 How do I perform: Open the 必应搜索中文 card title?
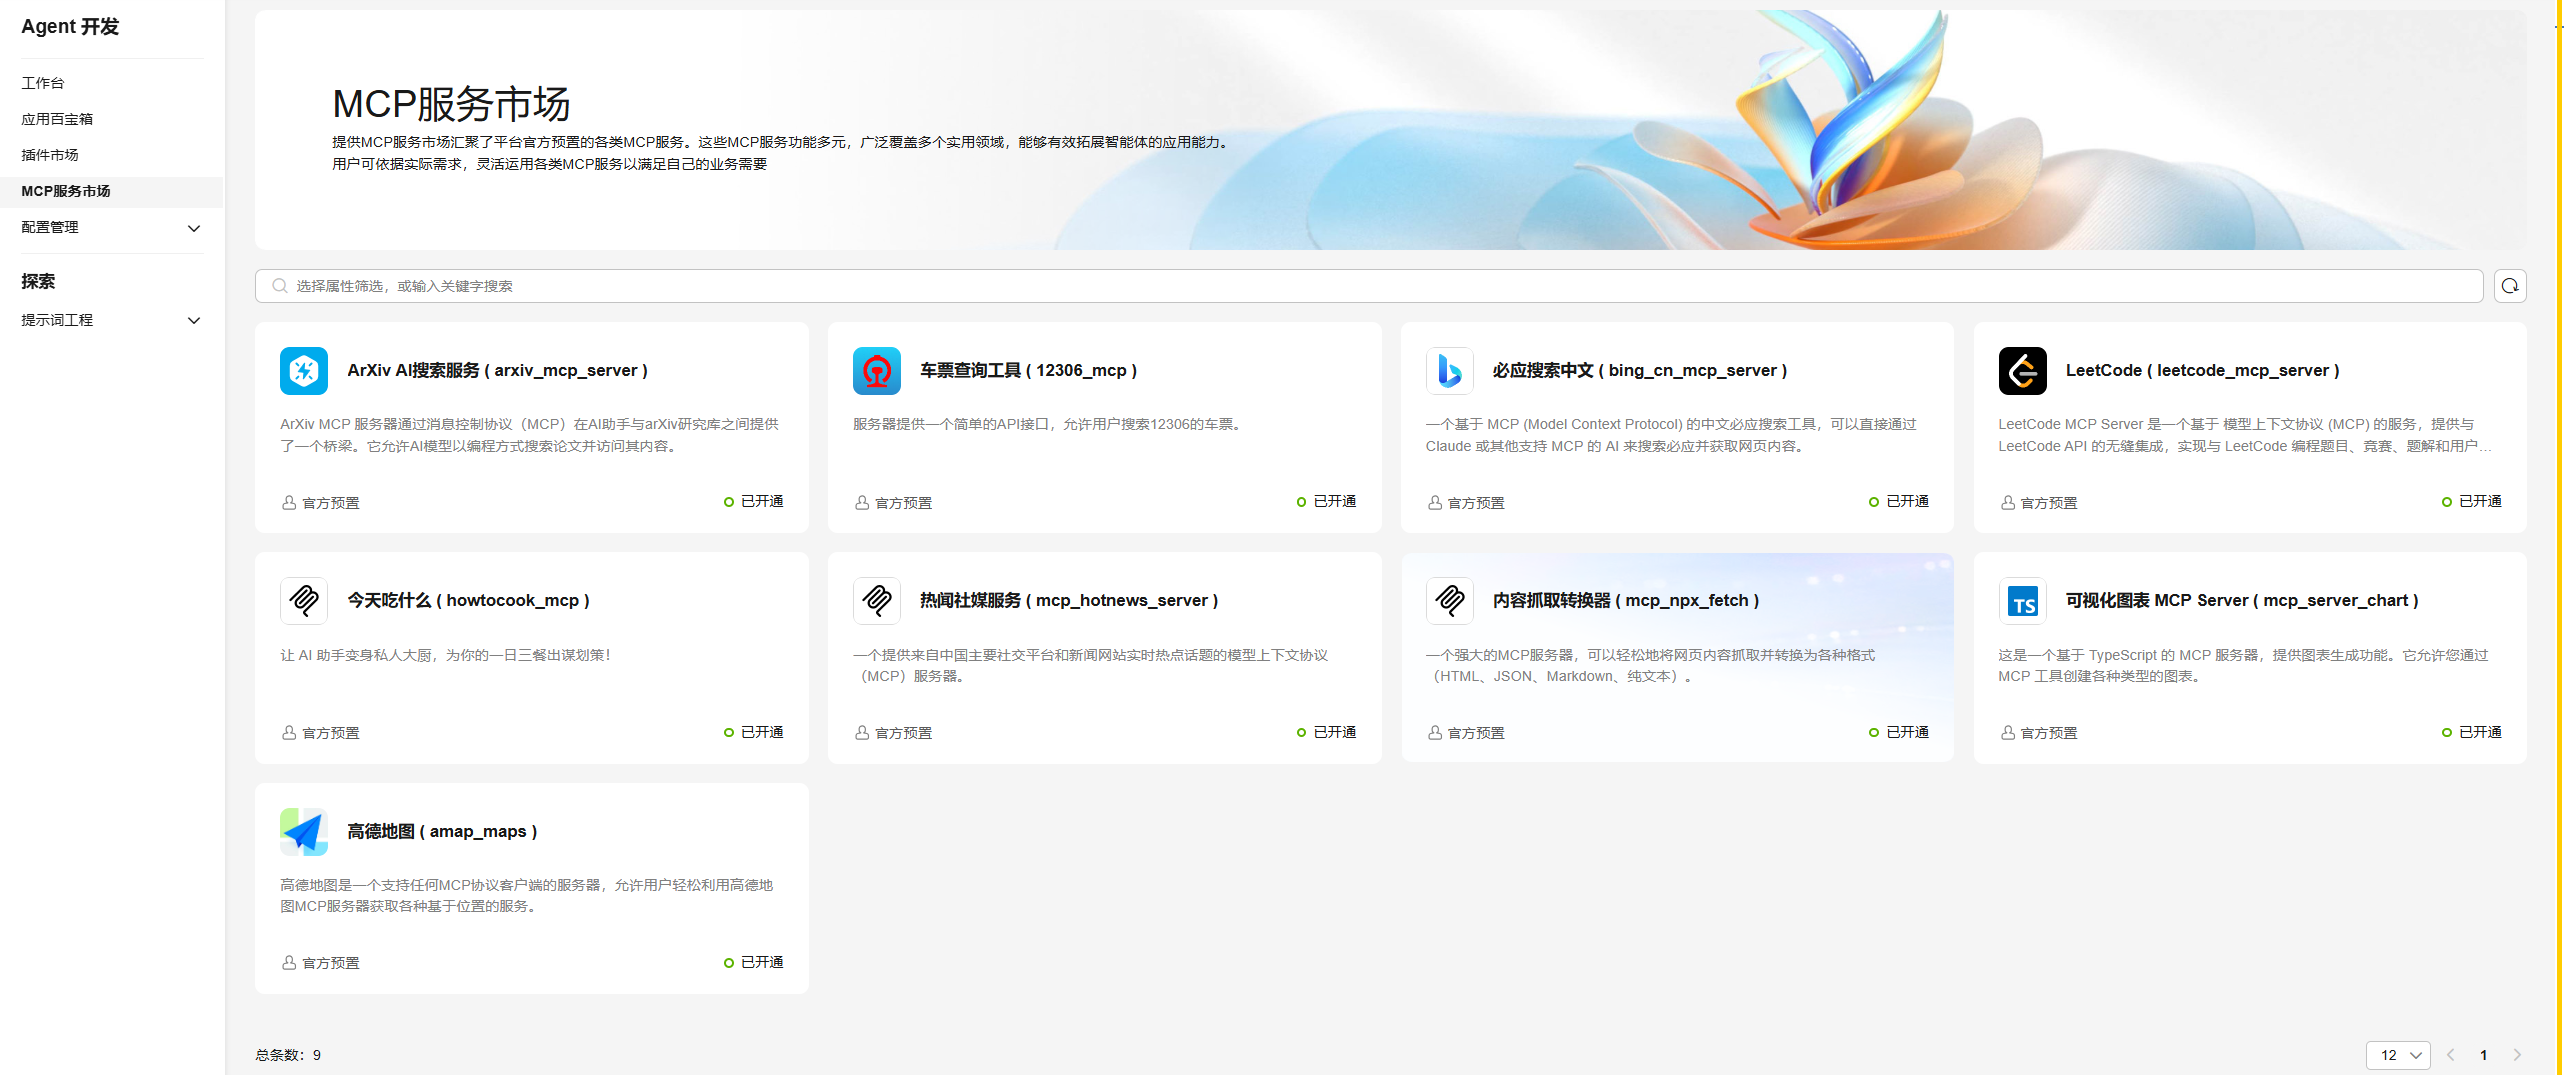(1640, 371)
